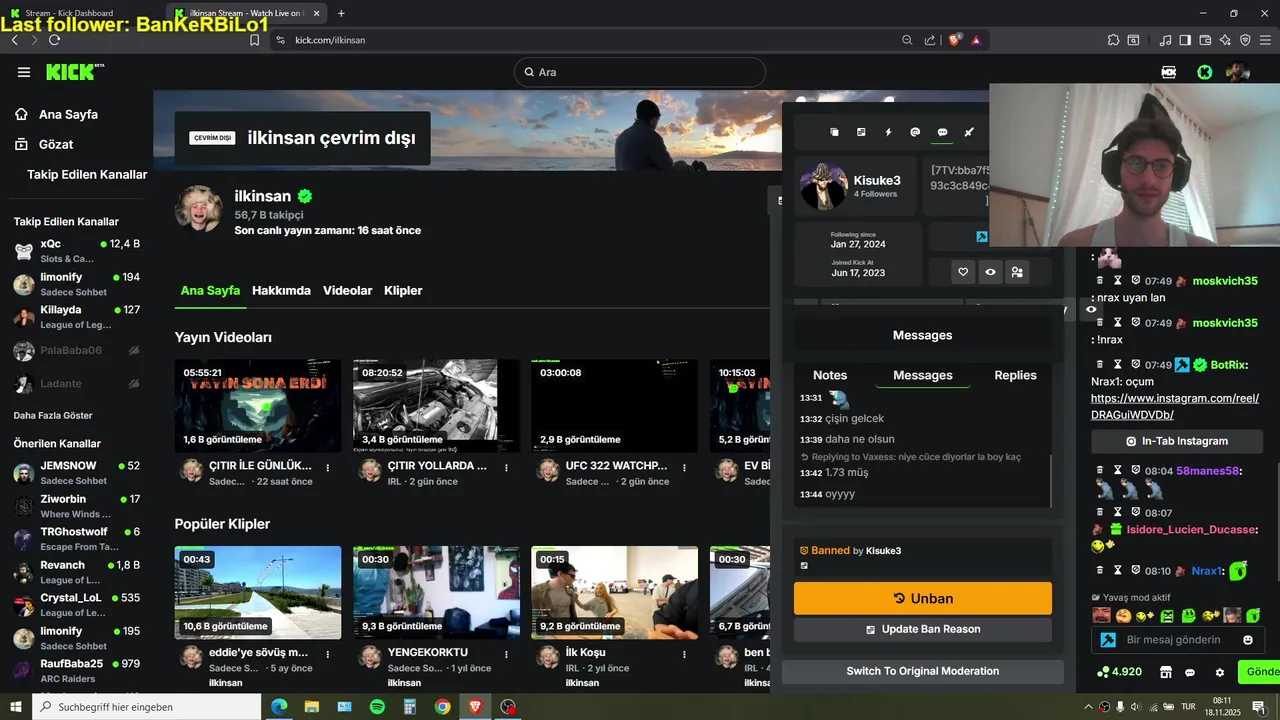Switch to the Replies tab

(x=1015, y=375)
